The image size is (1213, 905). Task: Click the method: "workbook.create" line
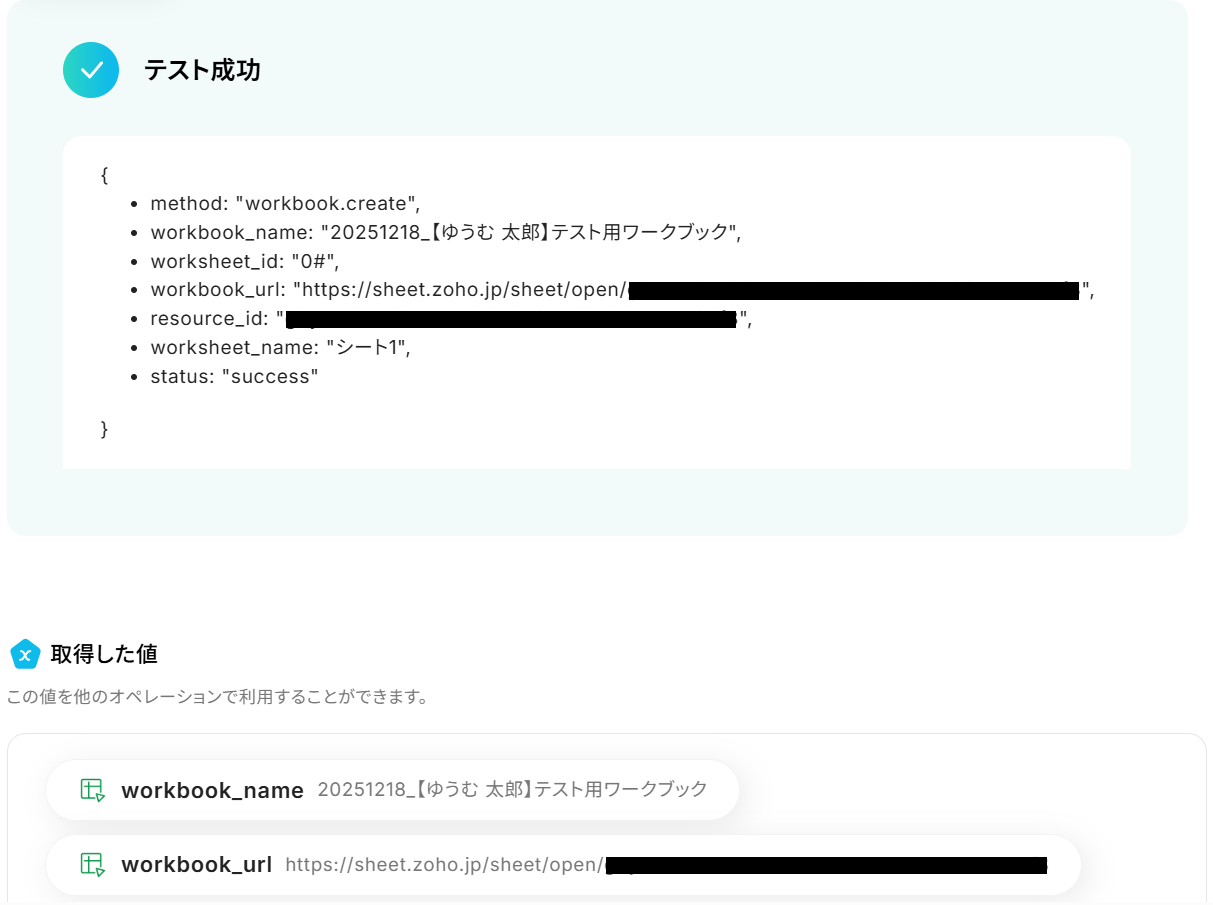click(x=285, y=203)
